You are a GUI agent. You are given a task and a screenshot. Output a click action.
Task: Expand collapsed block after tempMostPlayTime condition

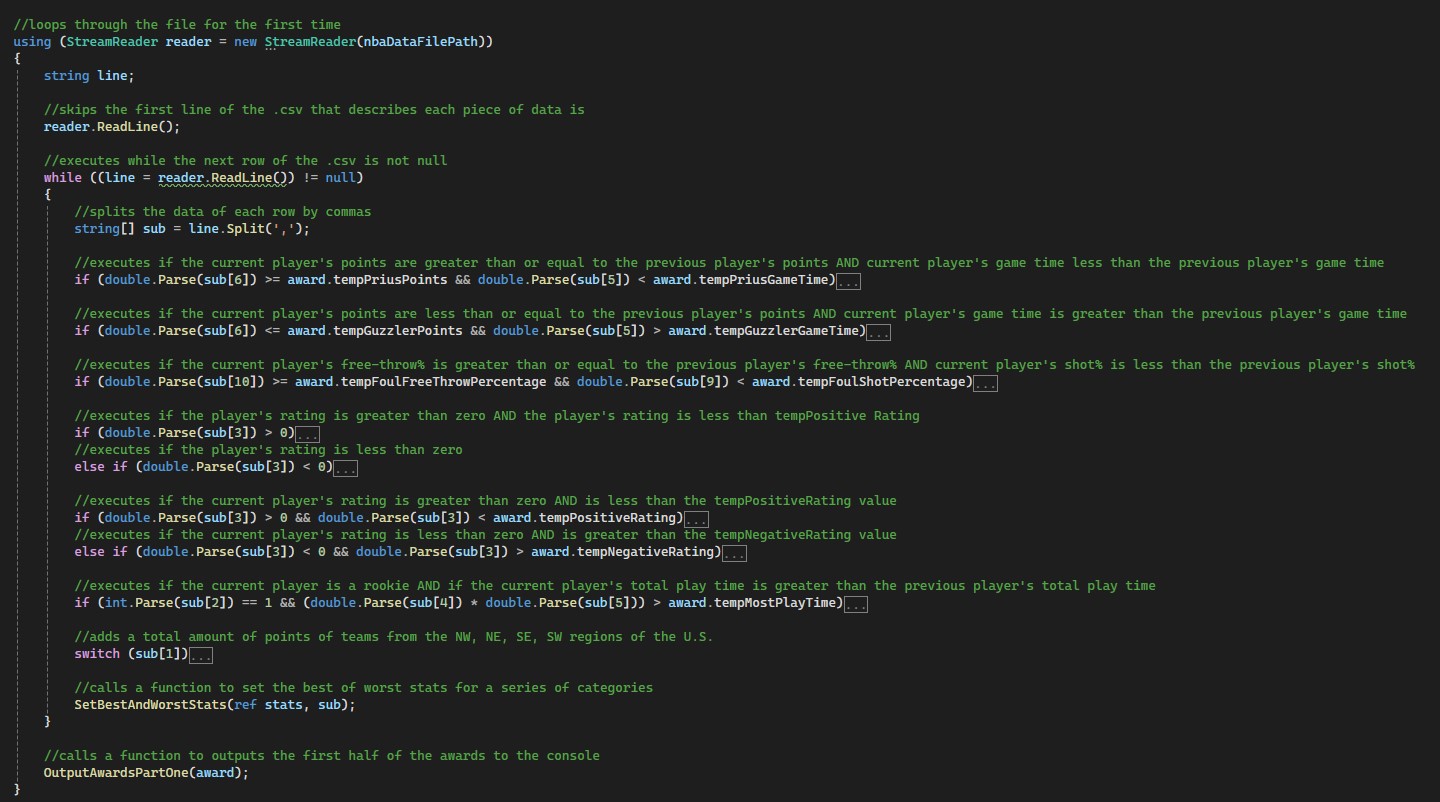856,604
